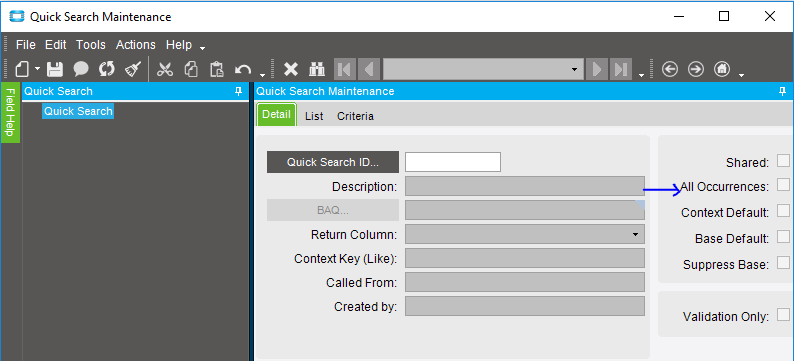Switch to the Detail tab
The height and width of the screenshot is (361, 794).
pyautogui.click(x=276, y=114)
